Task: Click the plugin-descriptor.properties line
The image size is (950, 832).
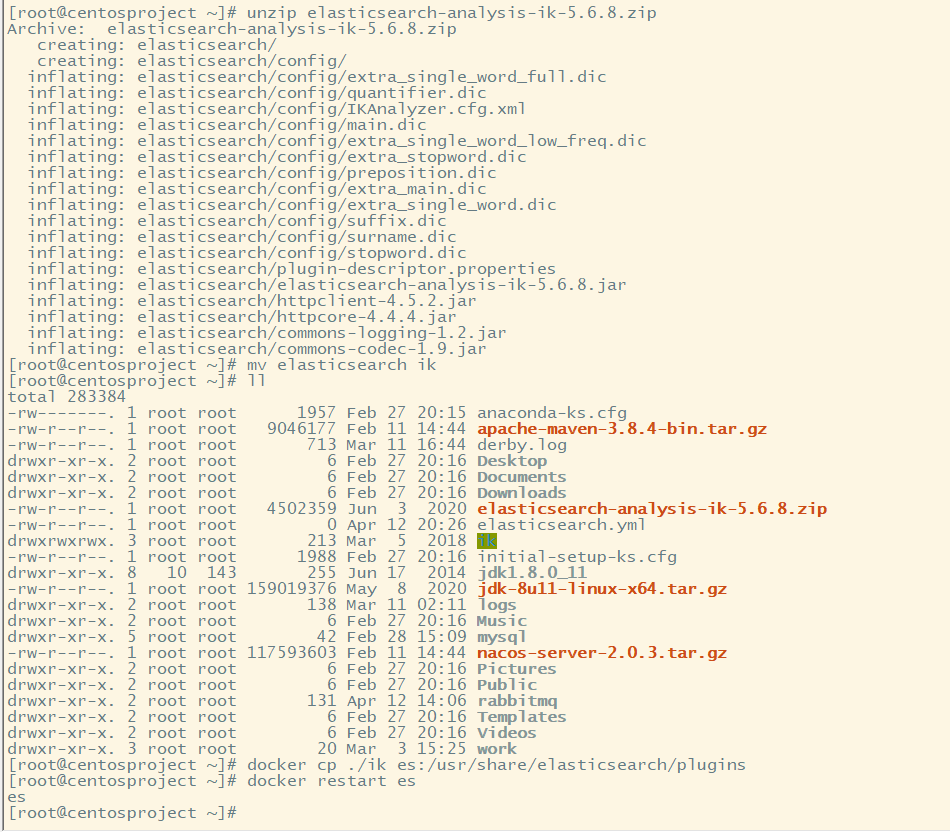Action: 291,269
